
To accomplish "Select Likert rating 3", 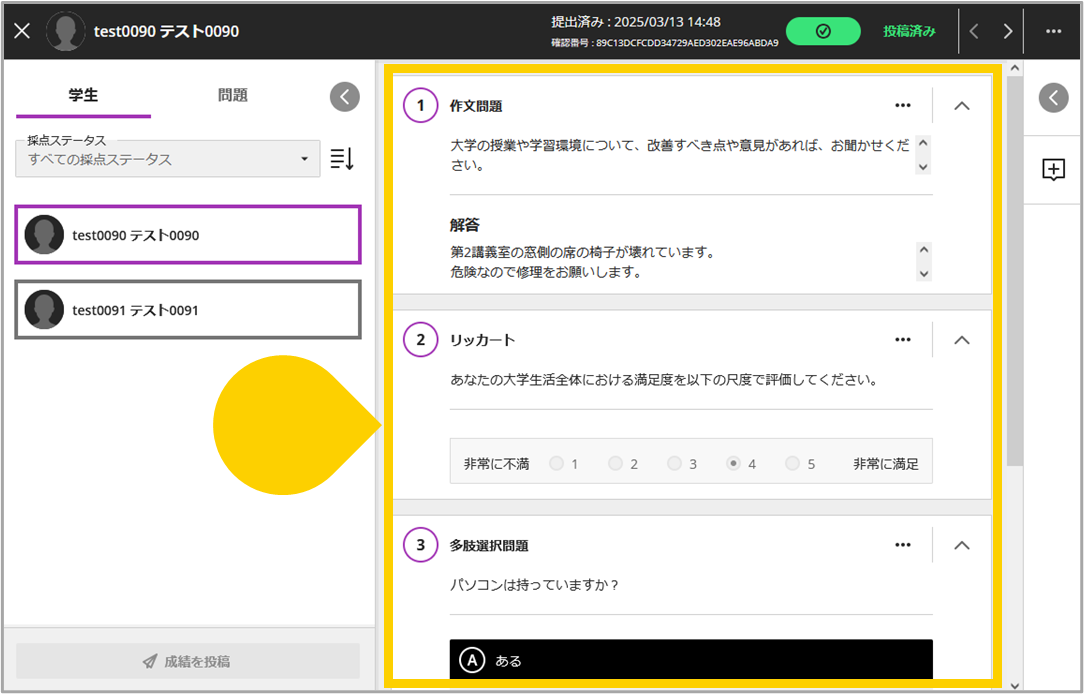I will pos(674,463).
